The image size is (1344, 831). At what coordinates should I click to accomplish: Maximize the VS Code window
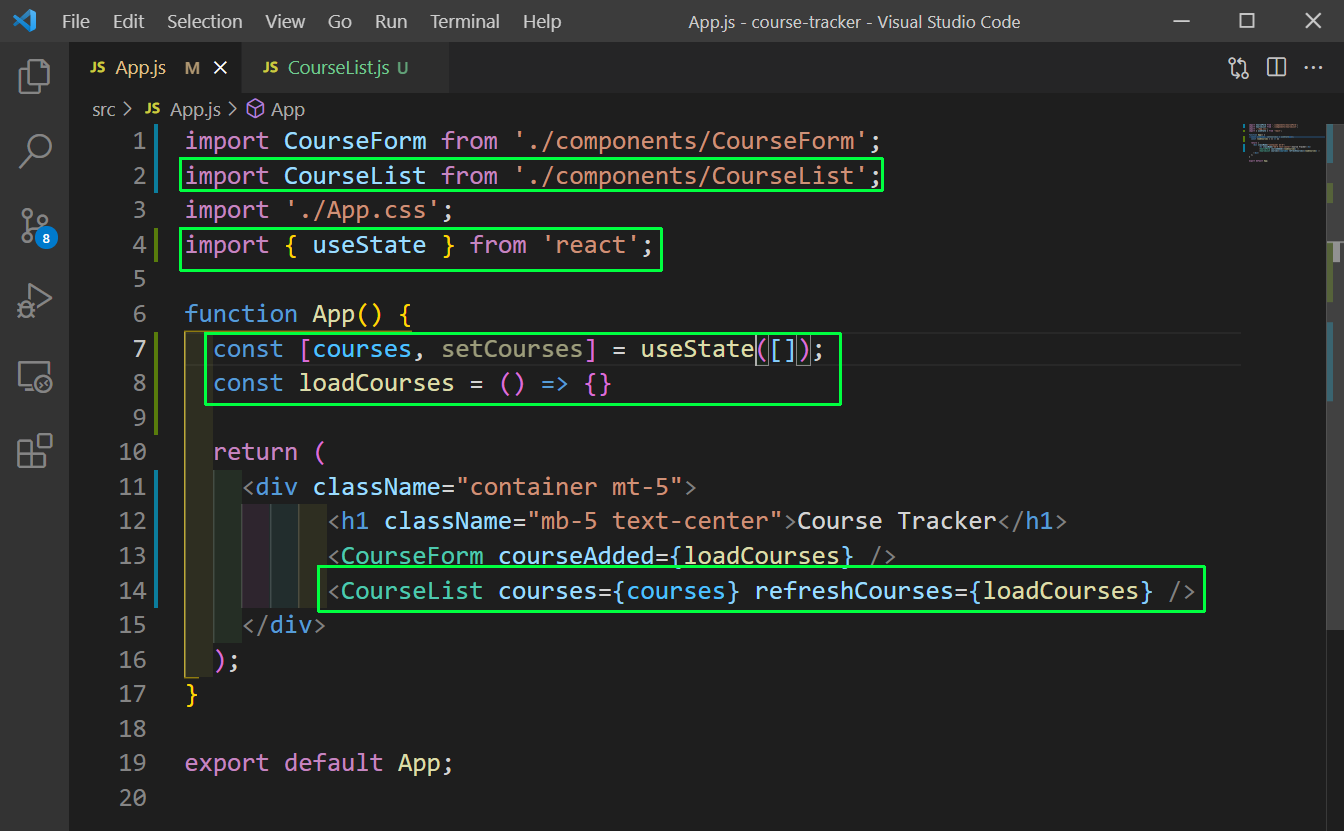pos(1247,21)
